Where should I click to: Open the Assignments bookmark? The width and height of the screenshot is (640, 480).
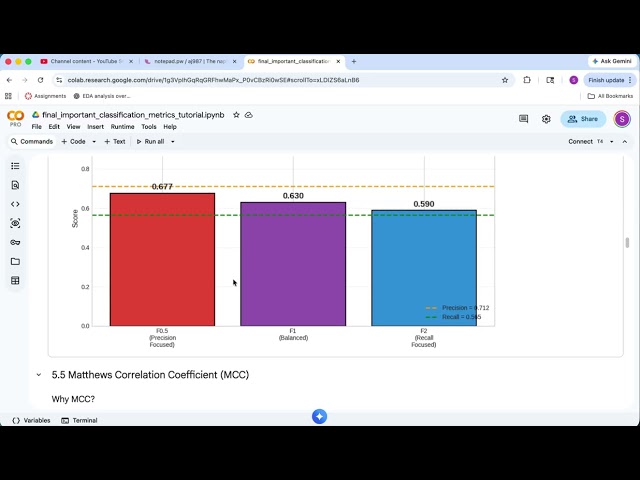[45, 96]
